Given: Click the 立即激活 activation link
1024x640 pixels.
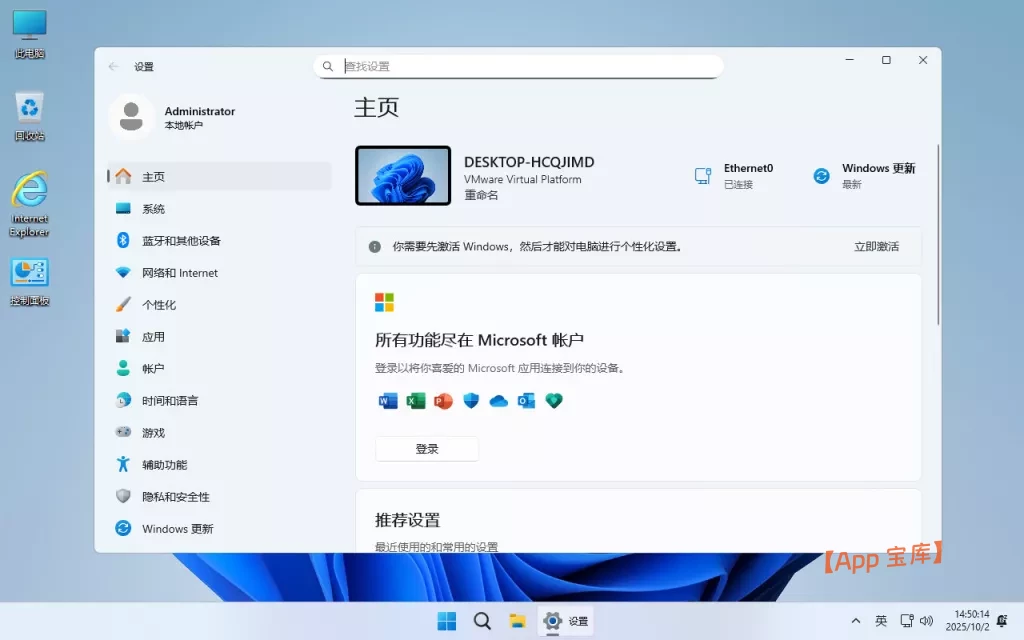Looking at the screenshot, I should pos(877,246).
